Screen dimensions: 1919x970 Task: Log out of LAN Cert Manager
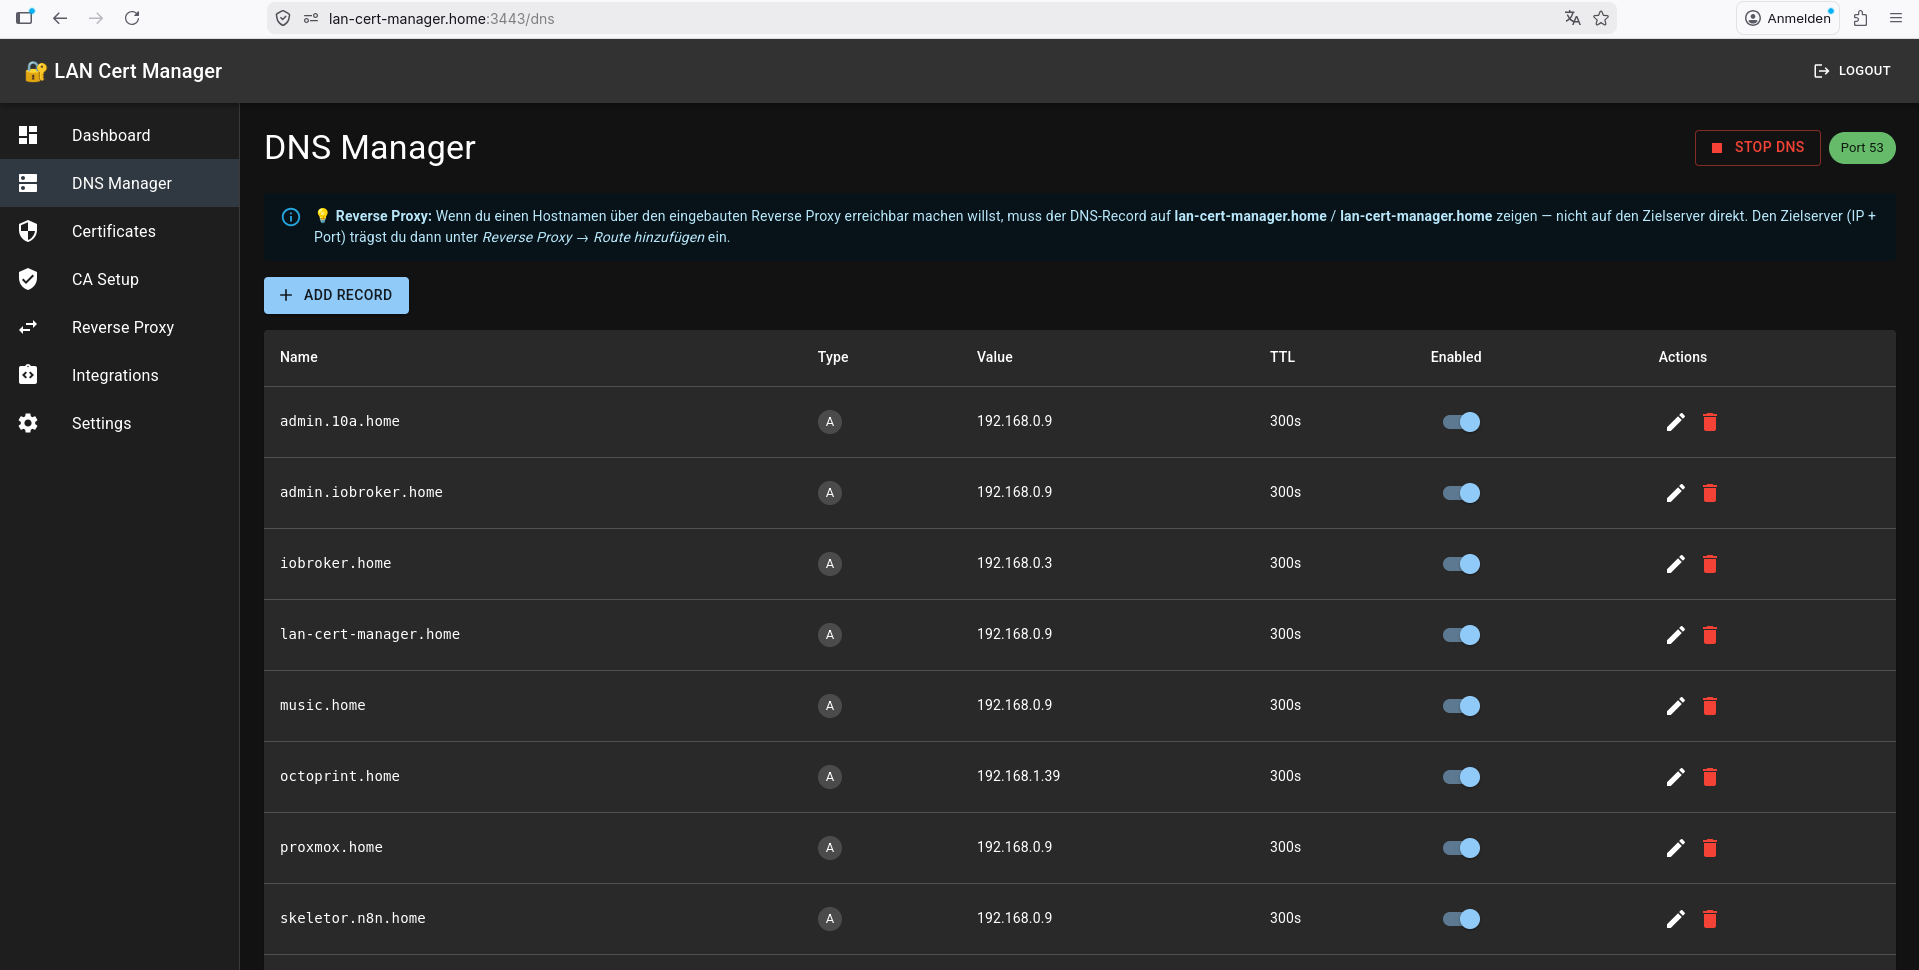[1852, 71]
